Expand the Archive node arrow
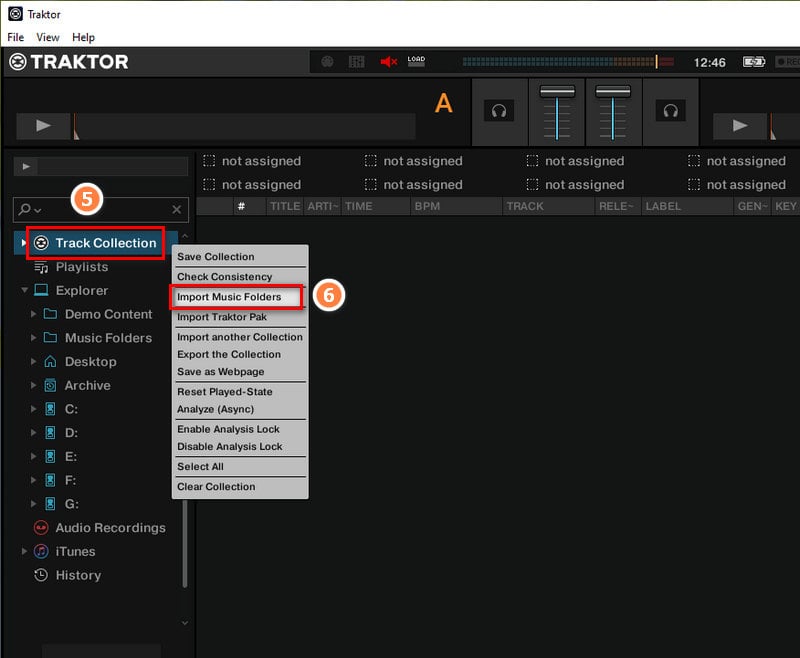800x658 pixels. point(33,385)
